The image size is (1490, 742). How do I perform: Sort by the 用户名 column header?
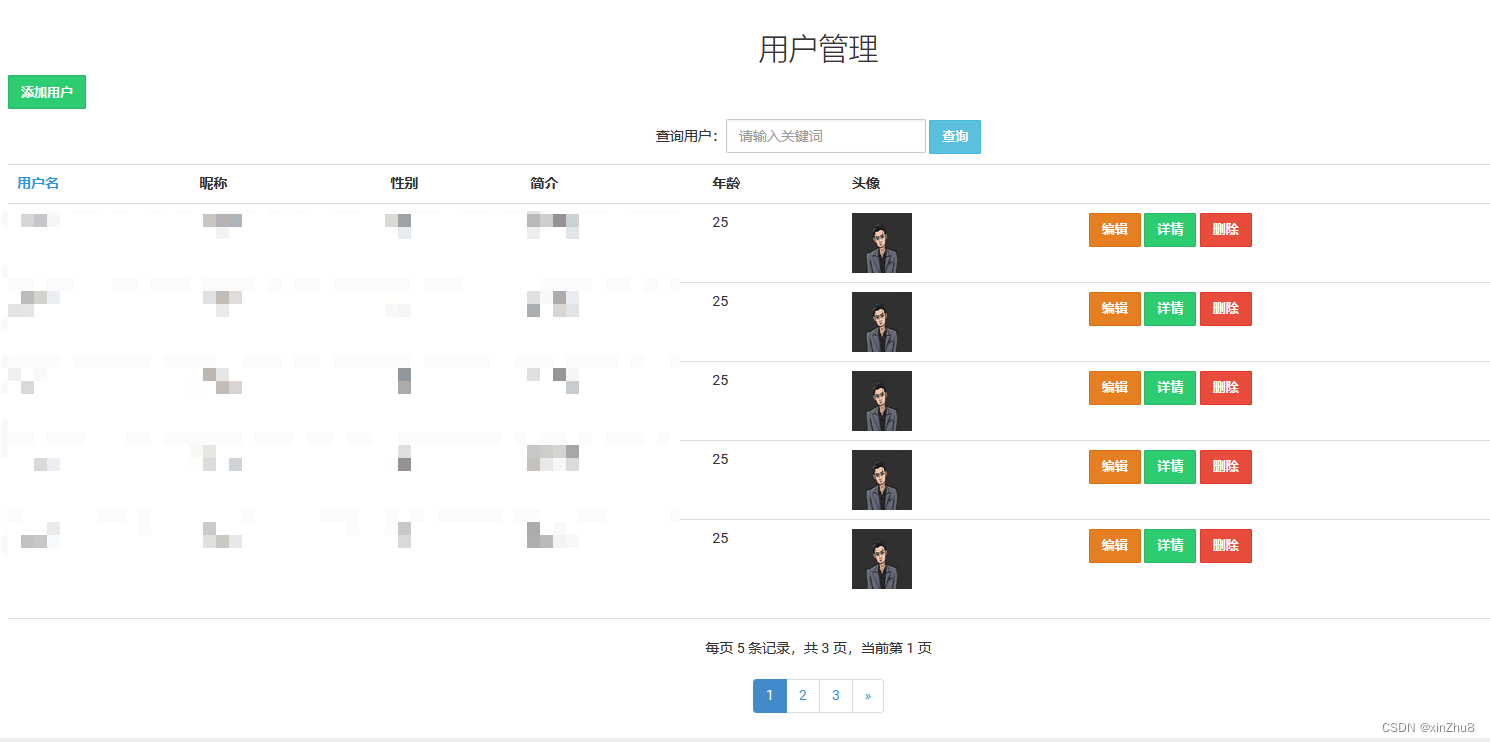click(38, 183)
